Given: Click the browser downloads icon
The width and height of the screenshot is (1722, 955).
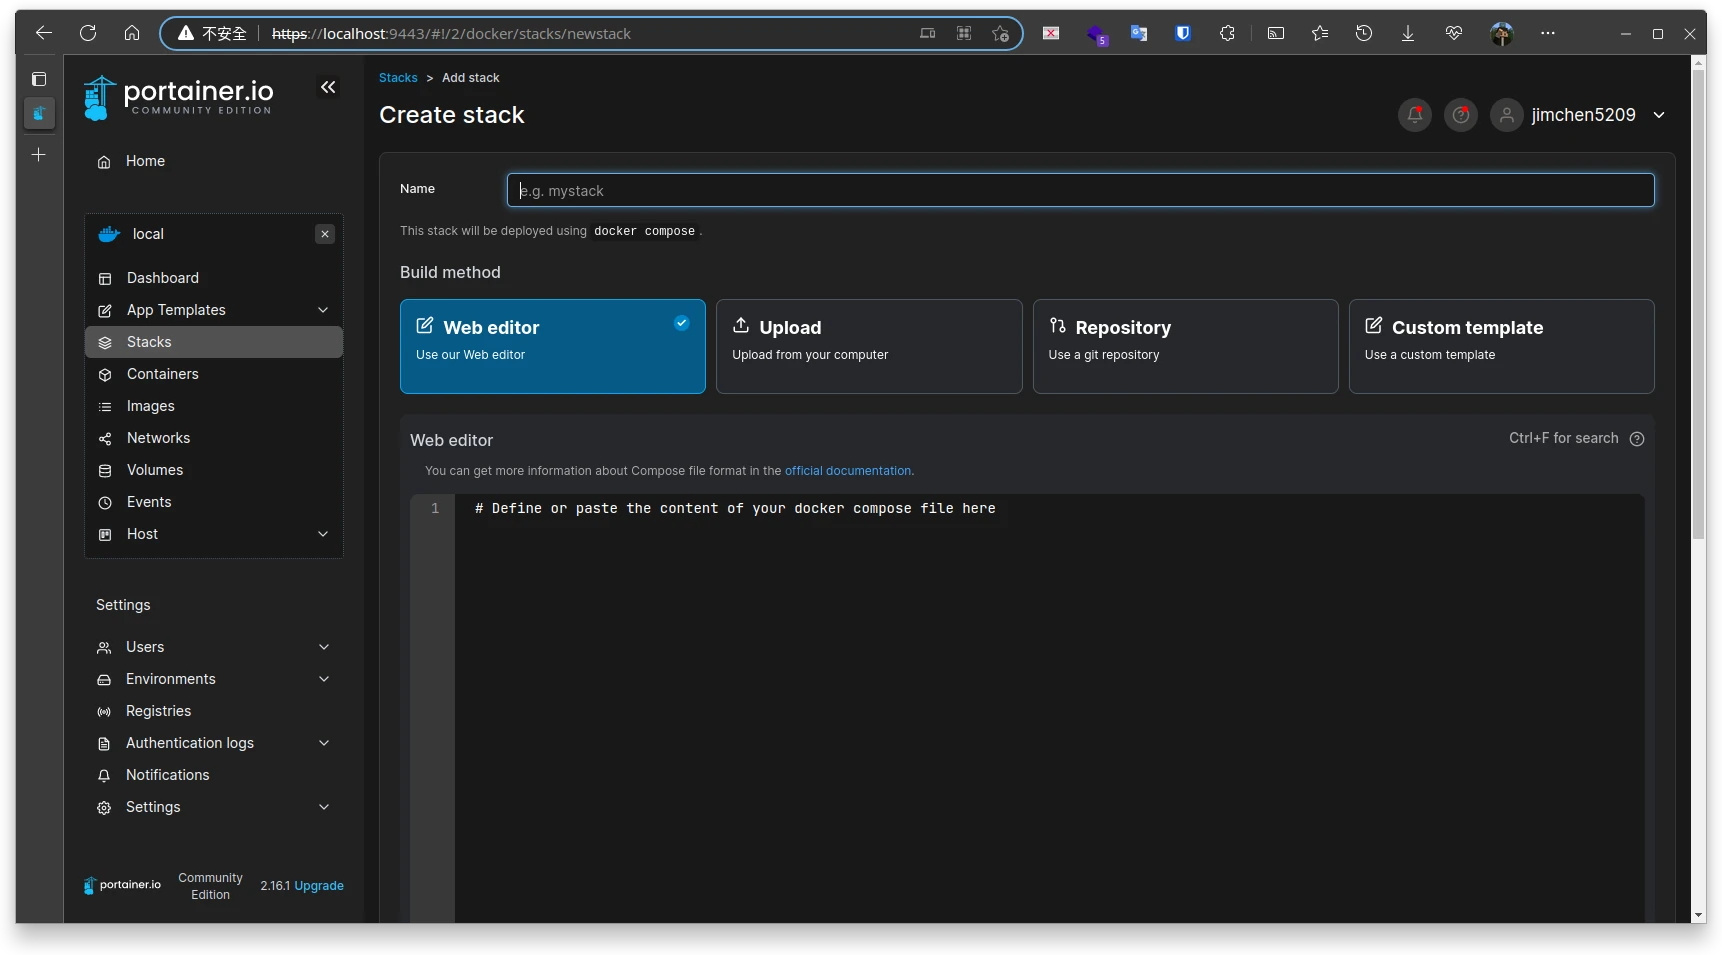Looking at the screenshot, I should click(1407, 33).
